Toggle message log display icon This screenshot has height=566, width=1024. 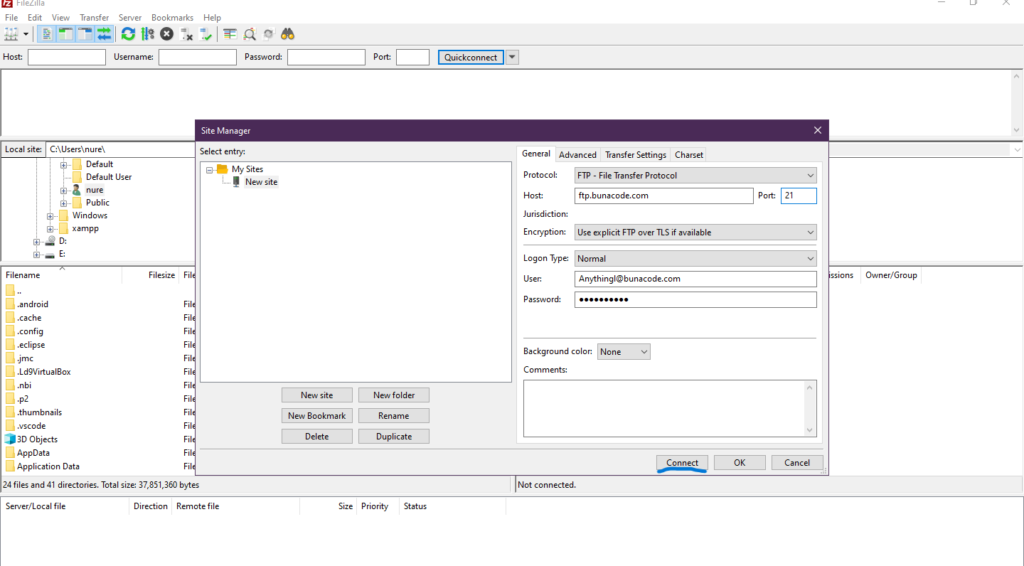[46, 34]
